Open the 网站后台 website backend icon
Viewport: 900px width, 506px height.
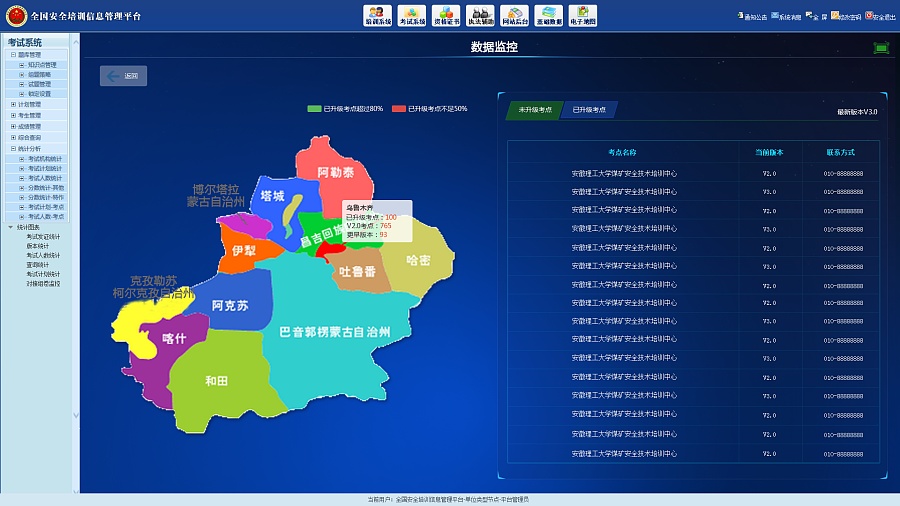(514, 15)
